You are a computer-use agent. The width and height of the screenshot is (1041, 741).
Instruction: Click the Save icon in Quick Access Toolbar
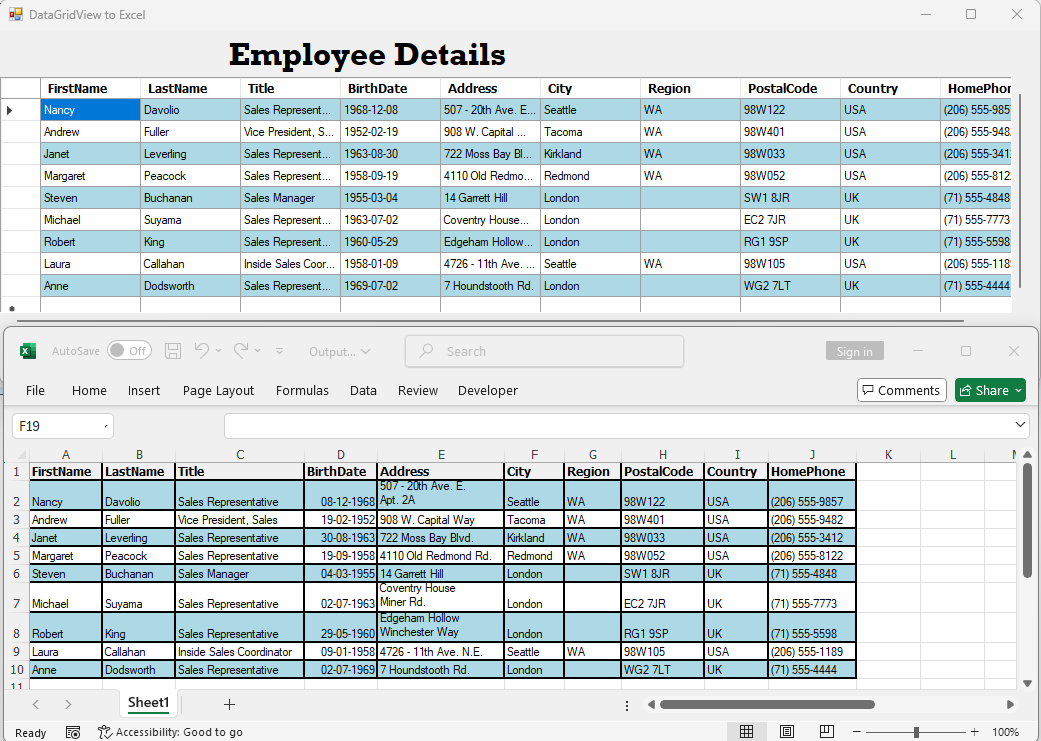click(172, 350)
